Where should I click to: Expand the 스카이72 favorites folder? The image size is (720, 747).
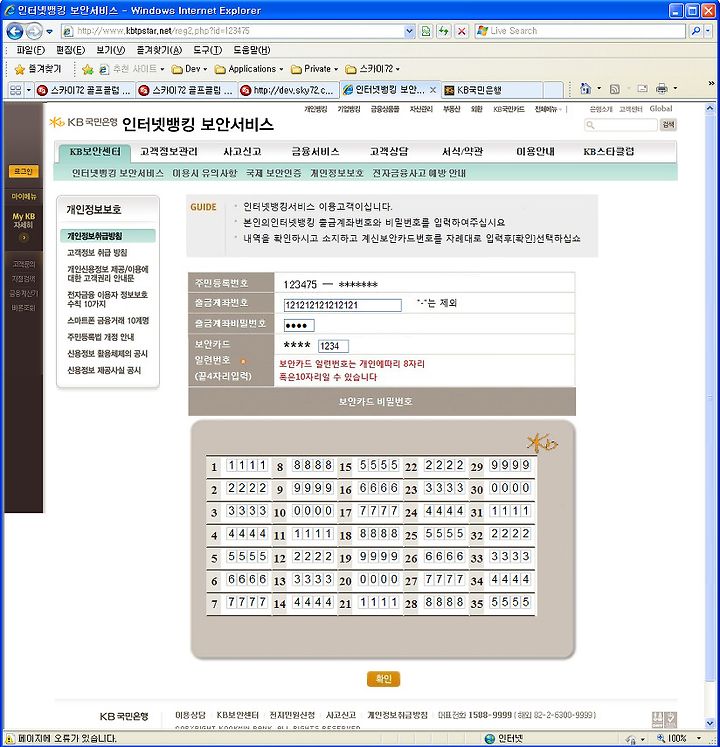pos(372,69)
